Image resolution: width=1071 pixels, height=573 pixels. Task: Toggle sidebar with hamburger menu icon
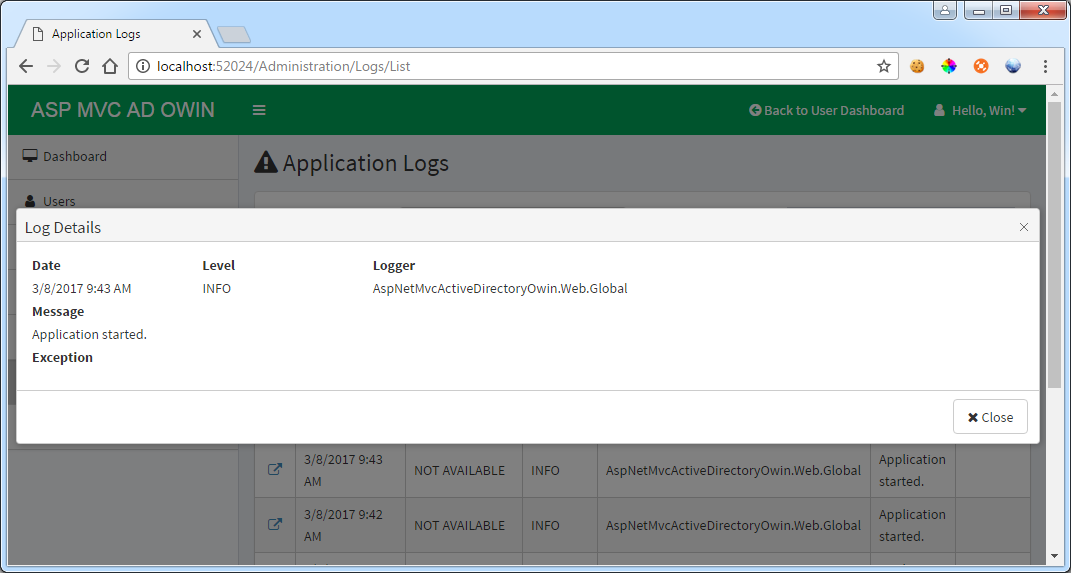[259, 110]
